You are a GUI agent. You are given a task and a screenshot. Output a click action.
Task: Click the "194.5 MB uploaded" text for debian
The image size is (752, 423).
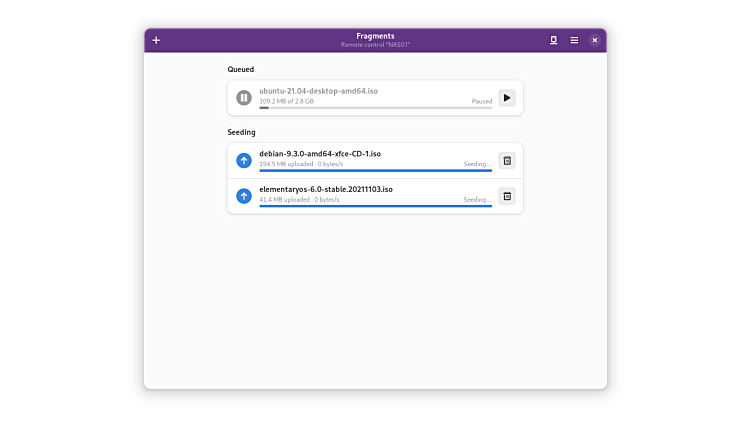[x=285, y=164]
